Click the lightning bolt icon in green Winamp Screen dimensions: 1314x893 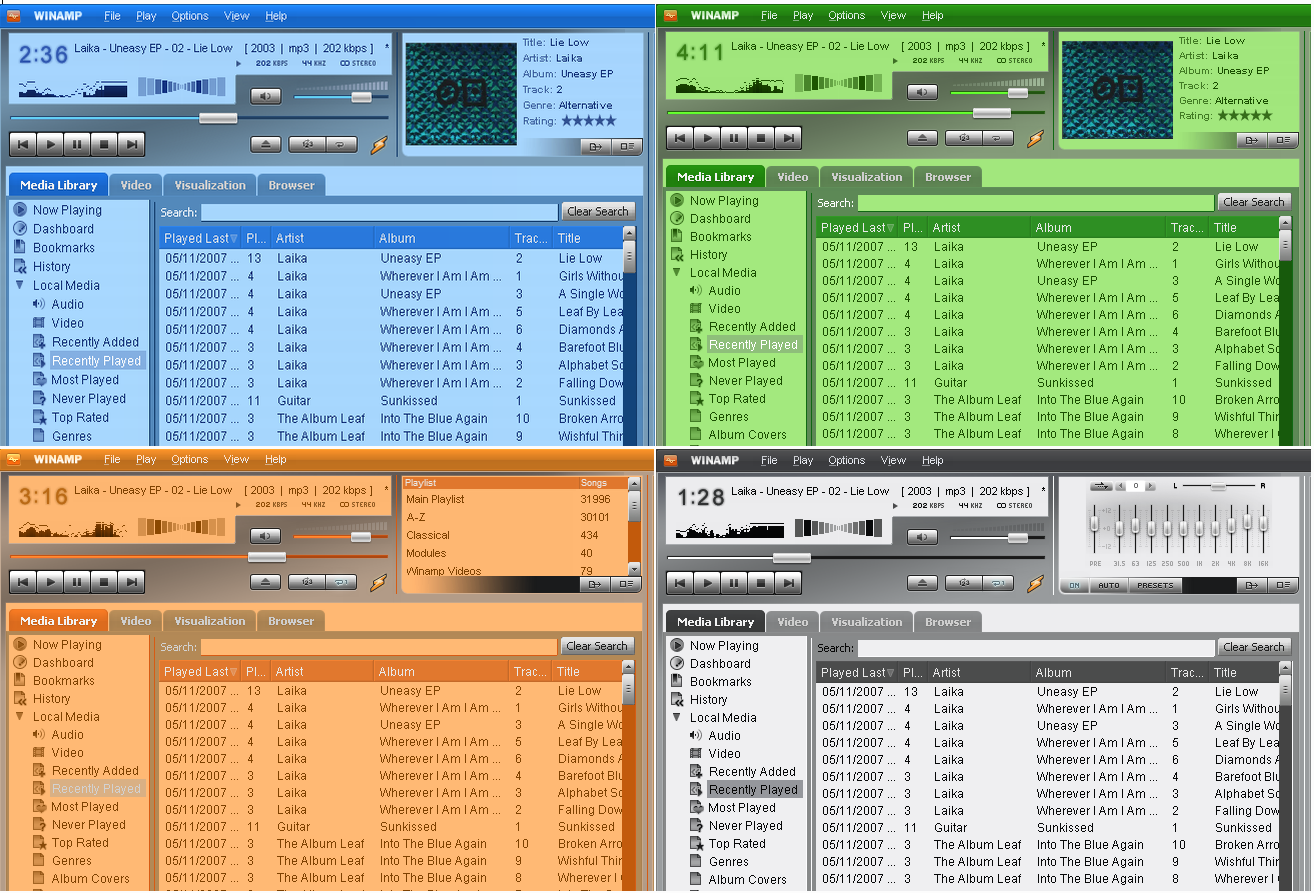[x=1035, y=139]
